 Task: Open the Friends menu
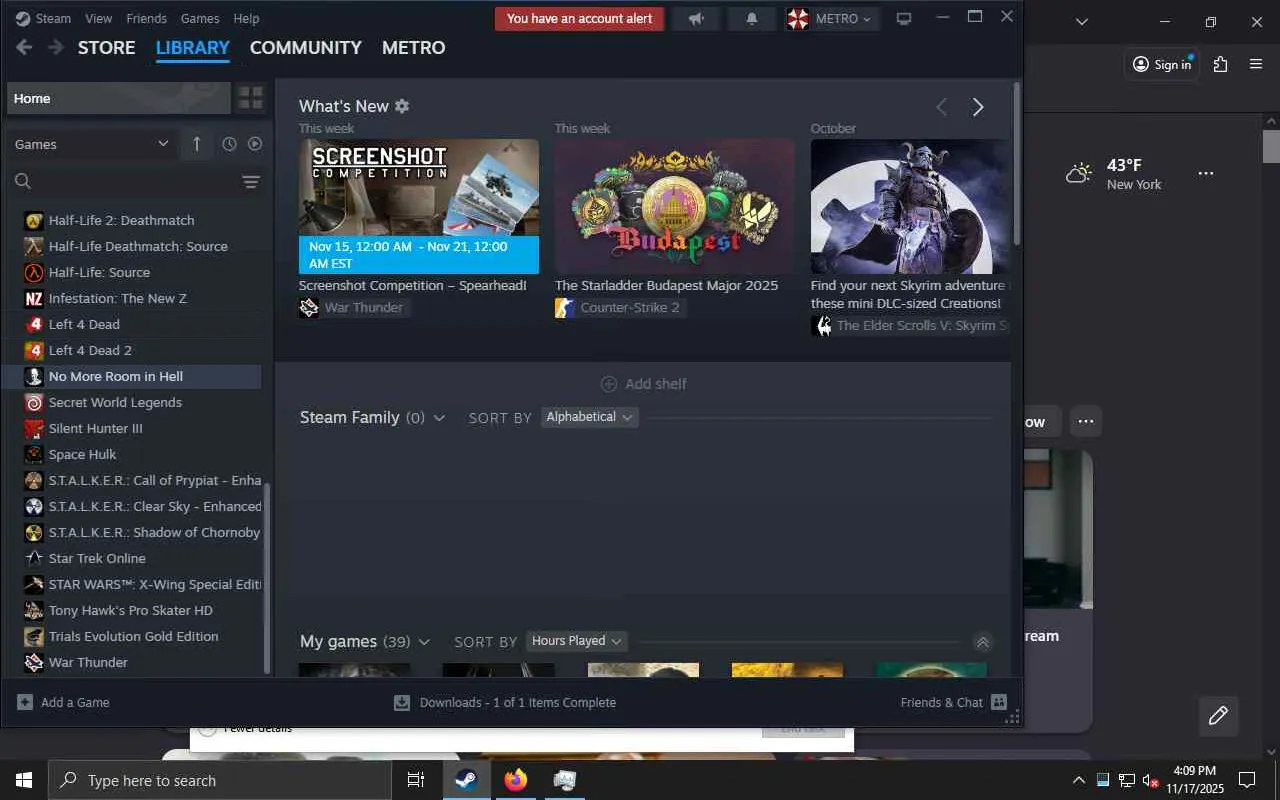146,18
